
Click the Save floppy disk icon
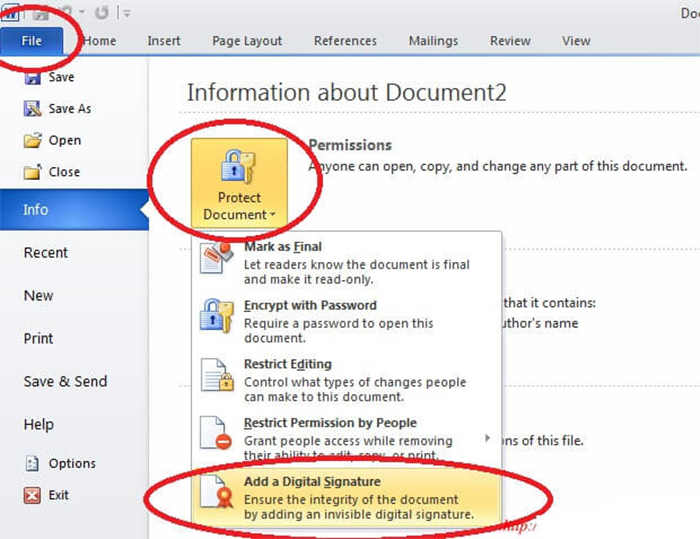click(x=32, y=78)
